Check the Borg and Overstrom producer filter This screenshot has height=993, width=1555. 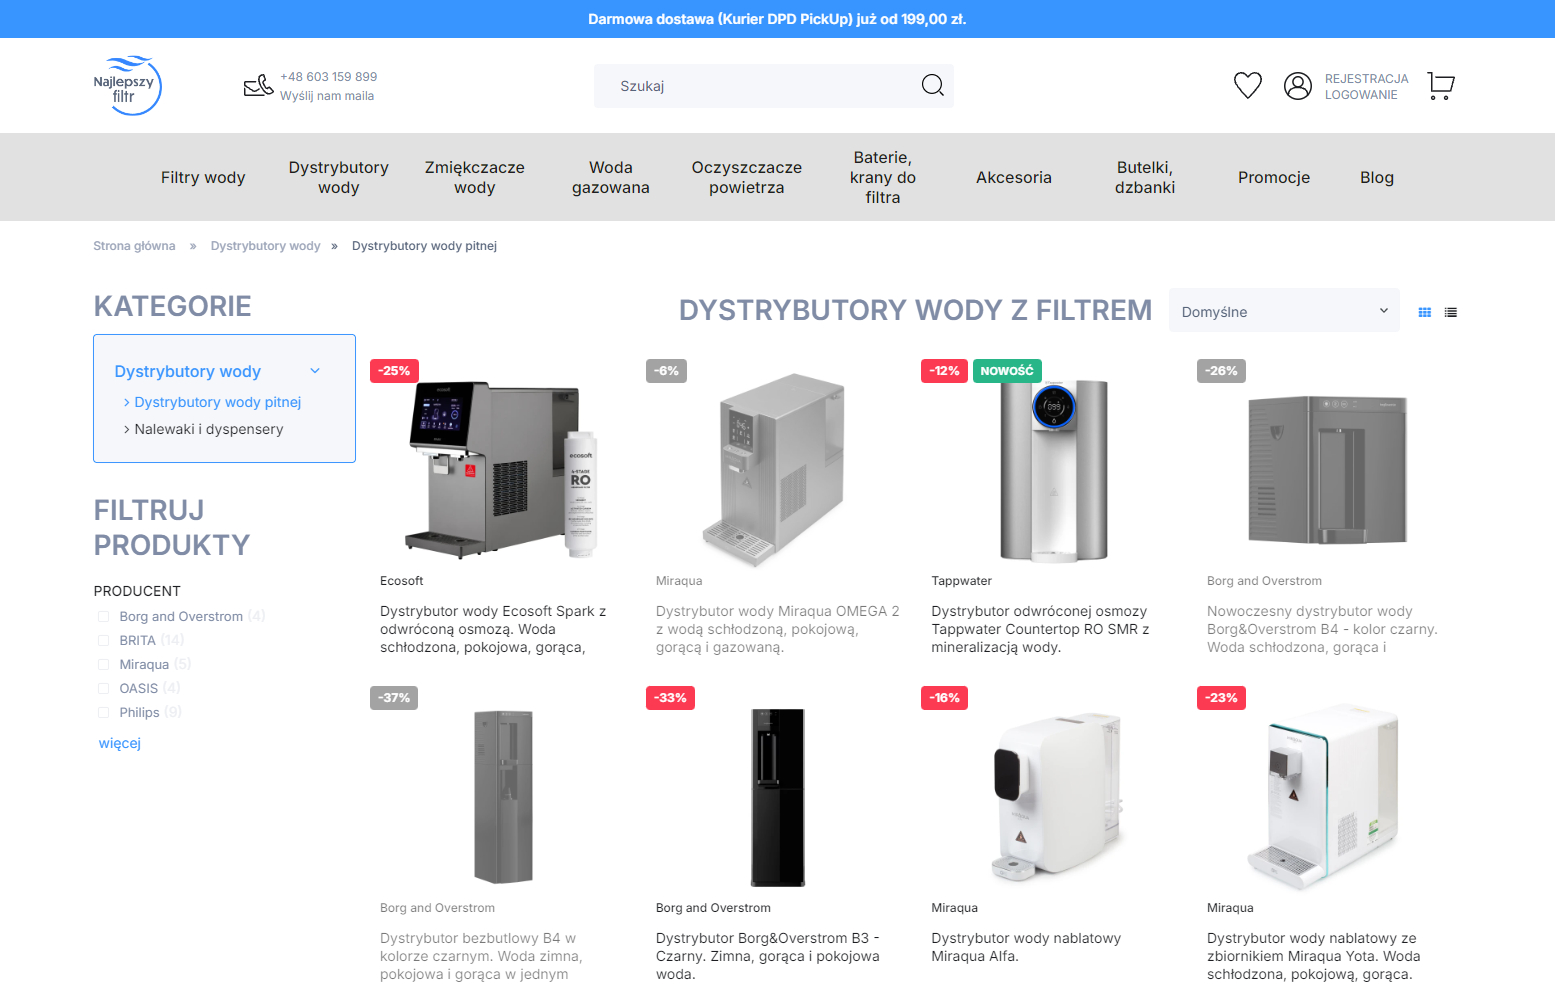[x=103, y=617]
